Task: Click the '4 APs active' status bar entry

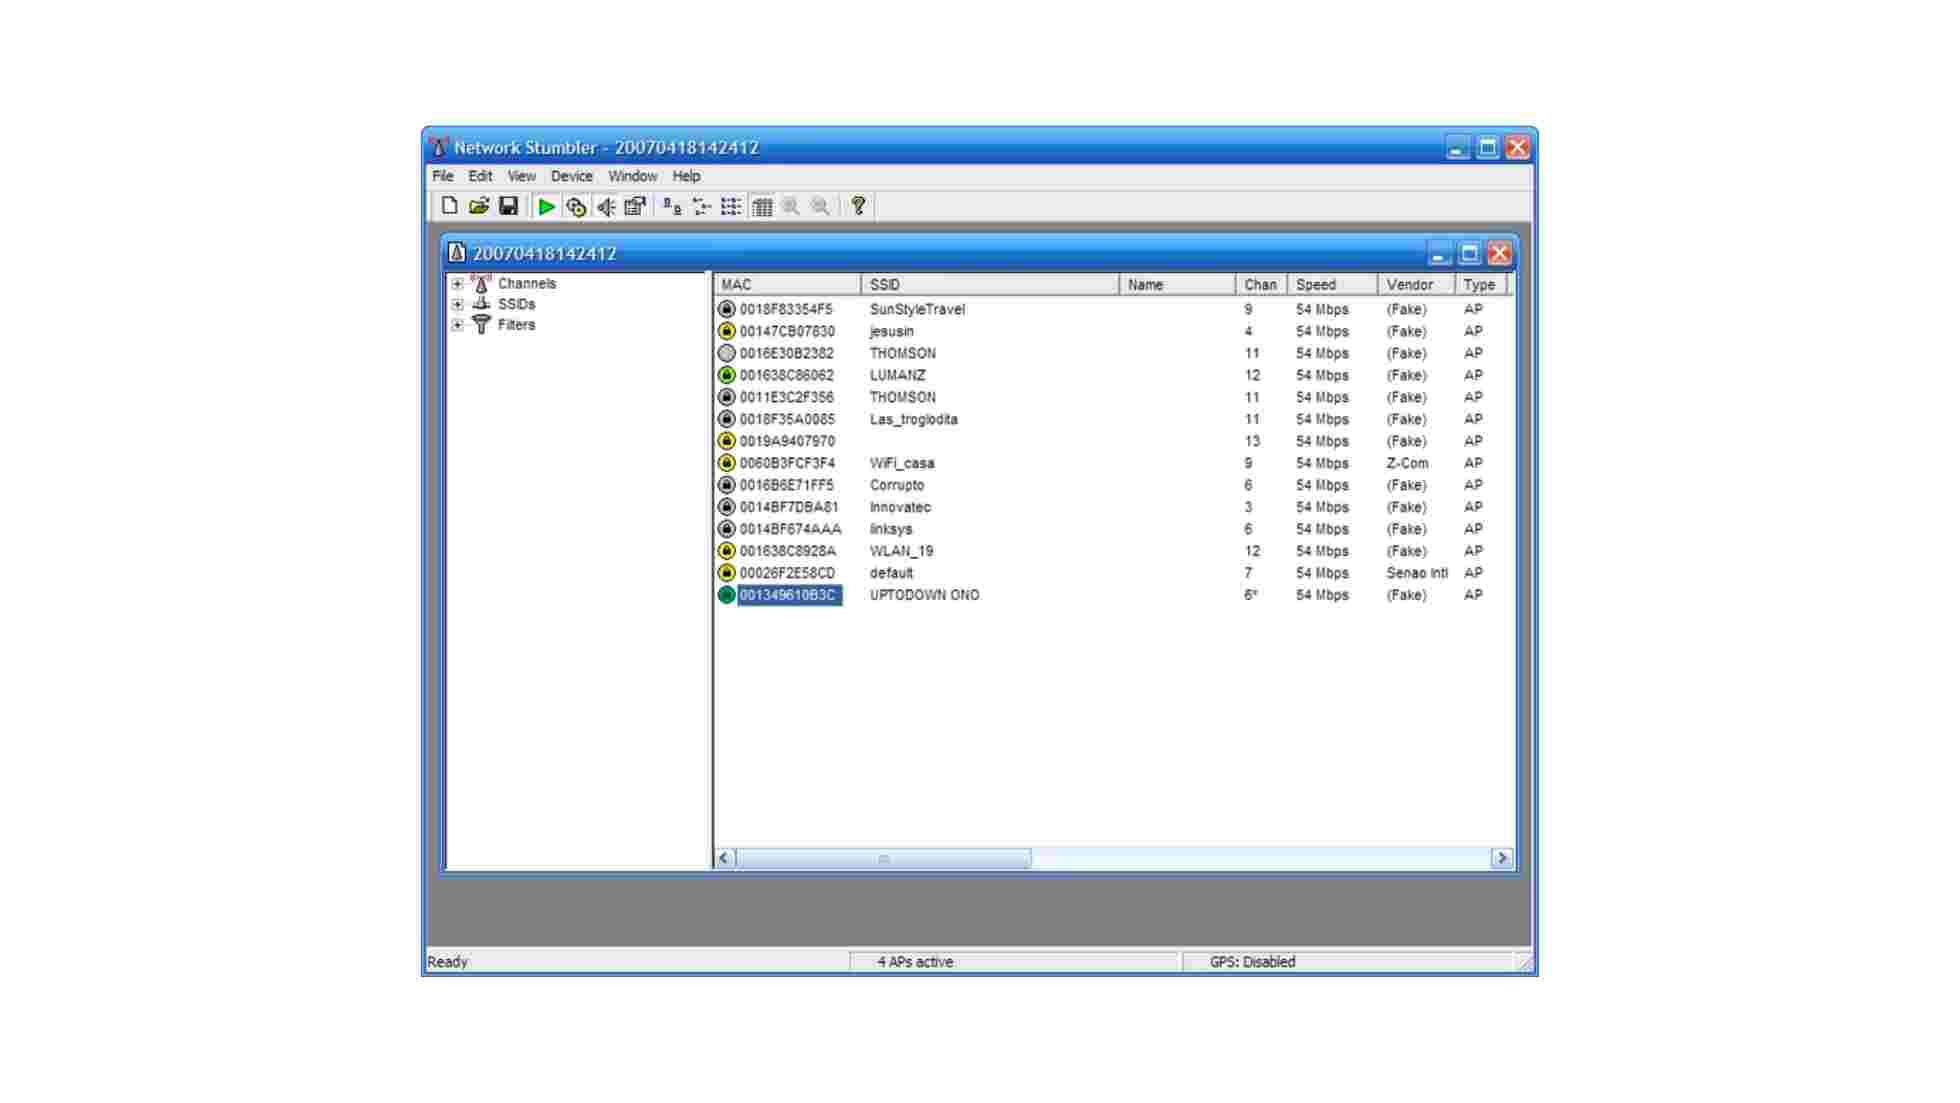Action: [x=915, y=962]
